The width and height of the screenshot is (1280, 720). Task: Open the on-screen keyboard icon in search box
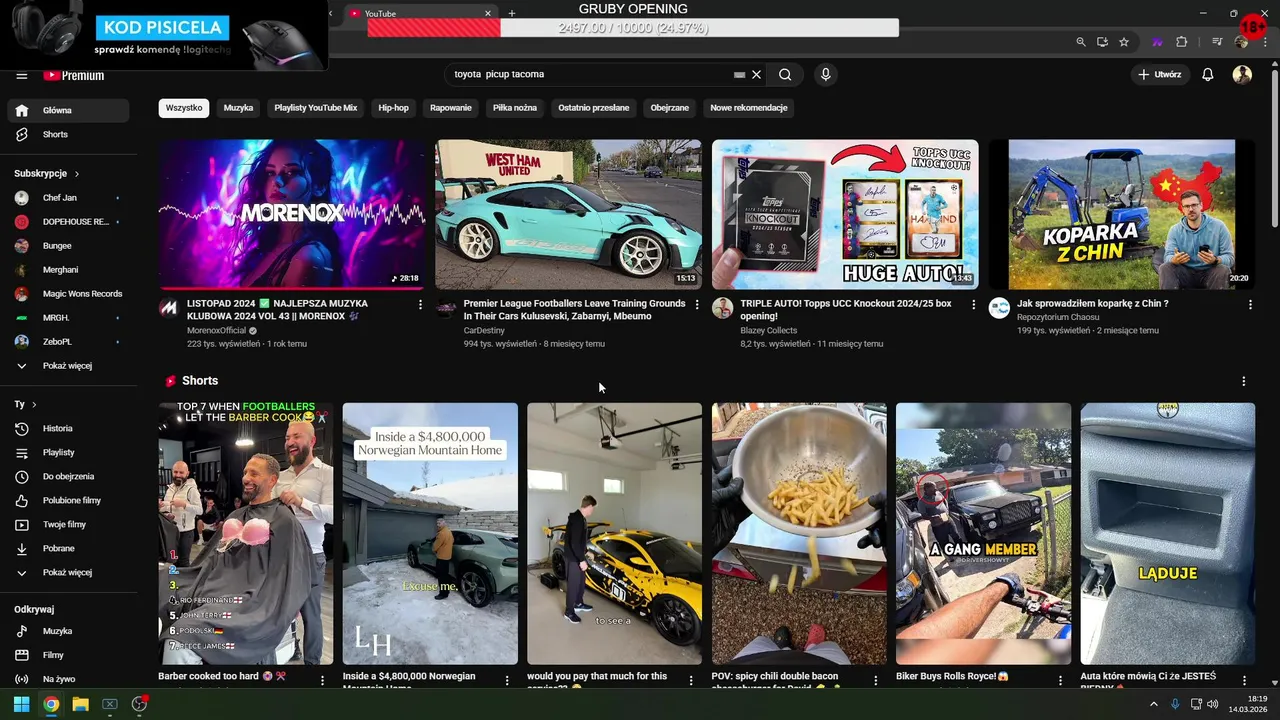tap(739, 74)
